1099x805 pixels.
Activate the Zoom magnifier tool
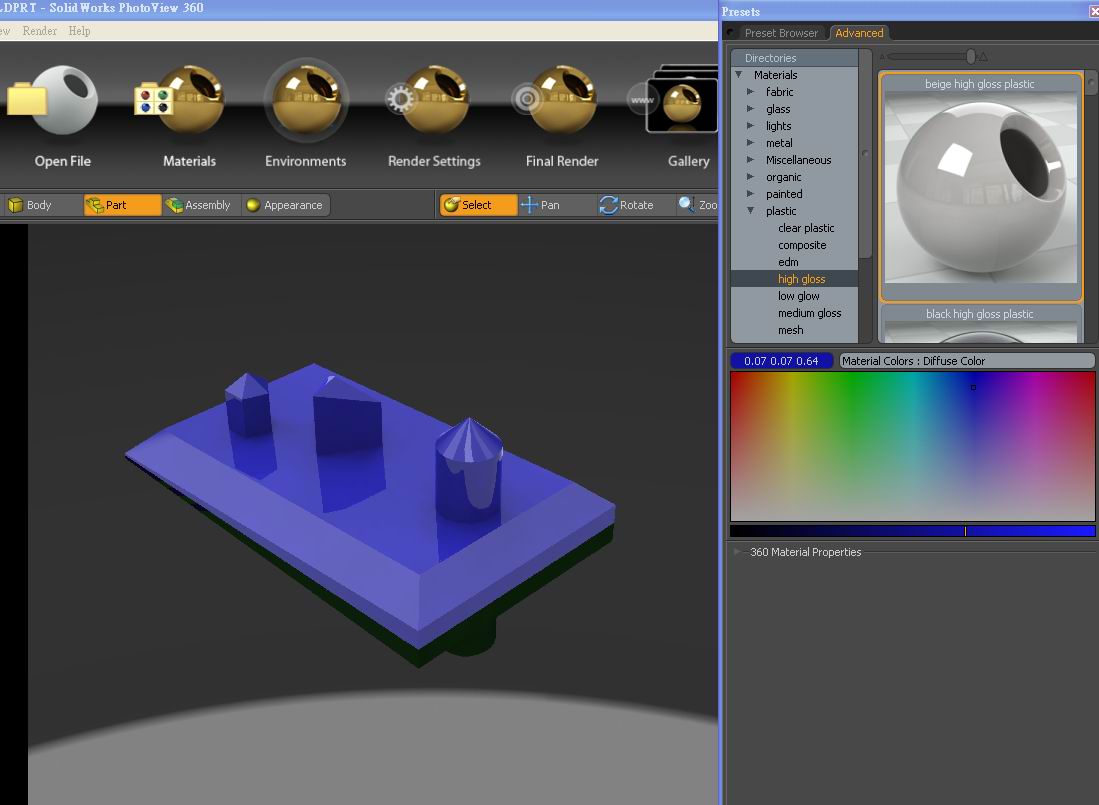point(697,205)
